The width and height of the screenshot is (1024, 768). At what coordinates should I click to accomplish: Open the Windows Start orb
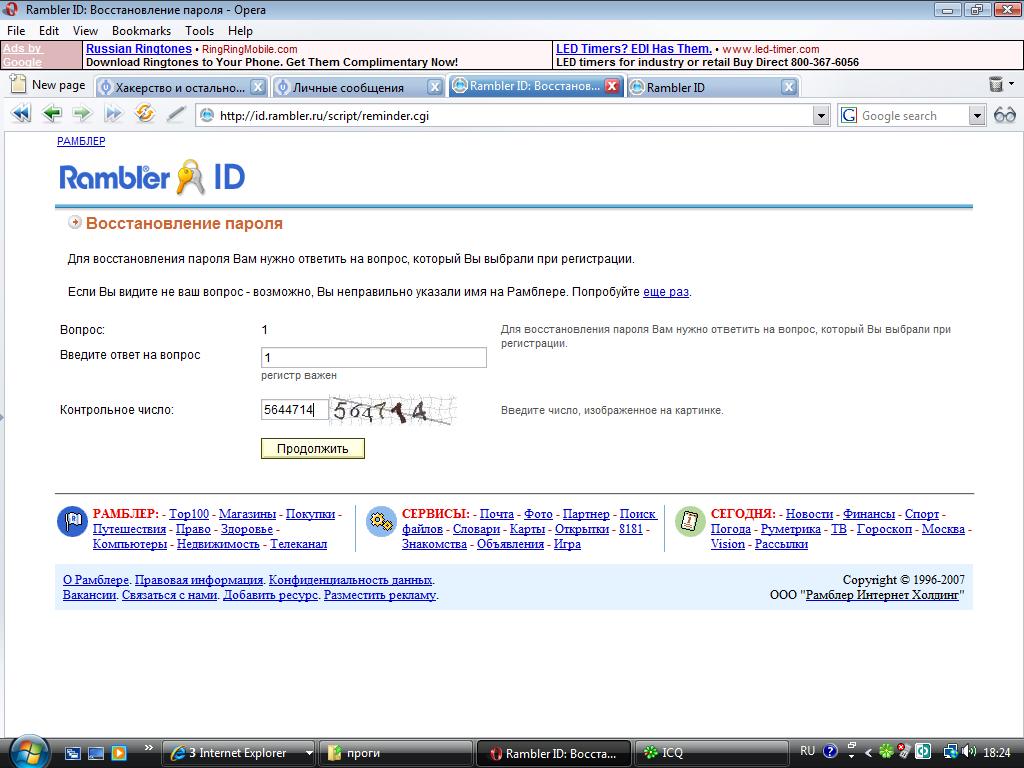(x=27, y=752)
